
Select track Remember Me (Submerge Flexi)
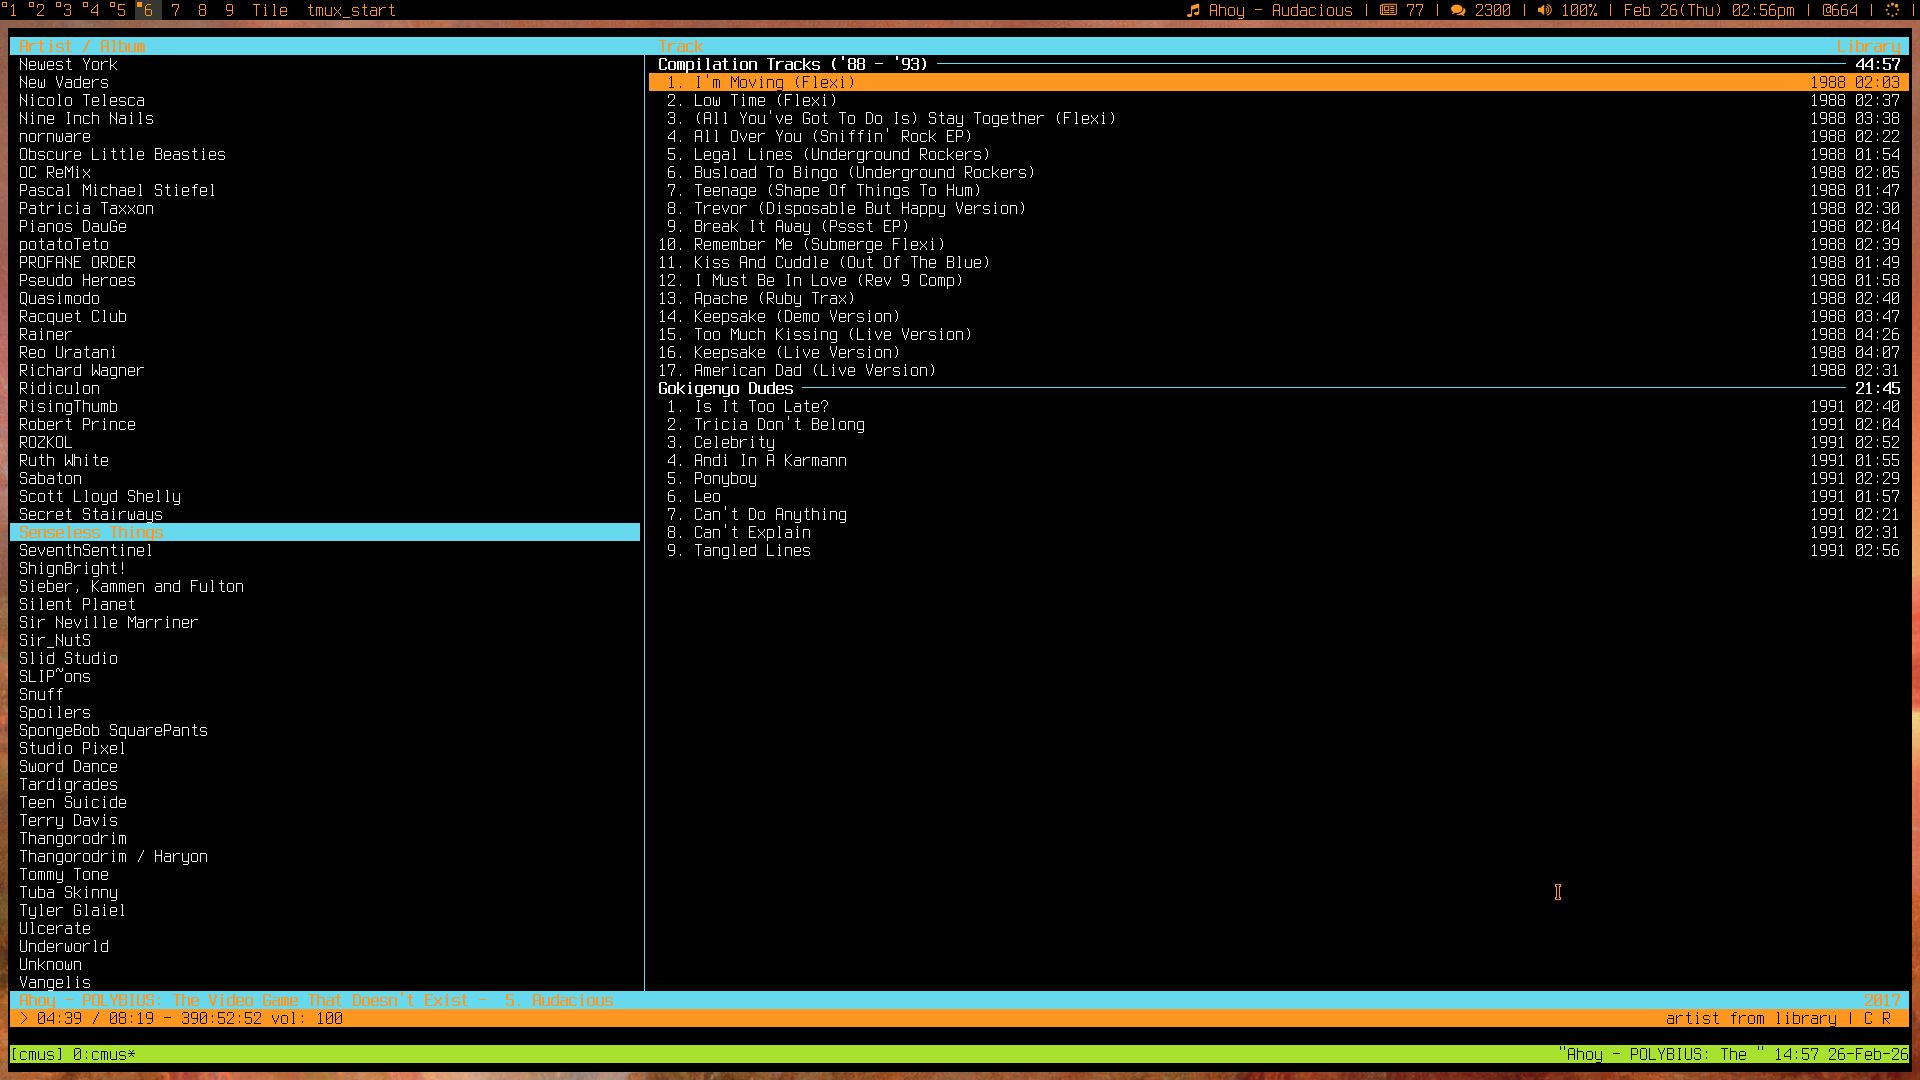coord(1279,244)
